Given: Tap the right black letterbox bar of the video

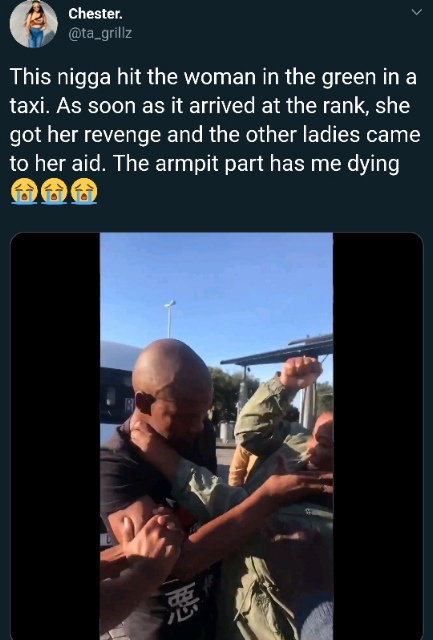Looking at the screenshot, I should tap(378, 436).
